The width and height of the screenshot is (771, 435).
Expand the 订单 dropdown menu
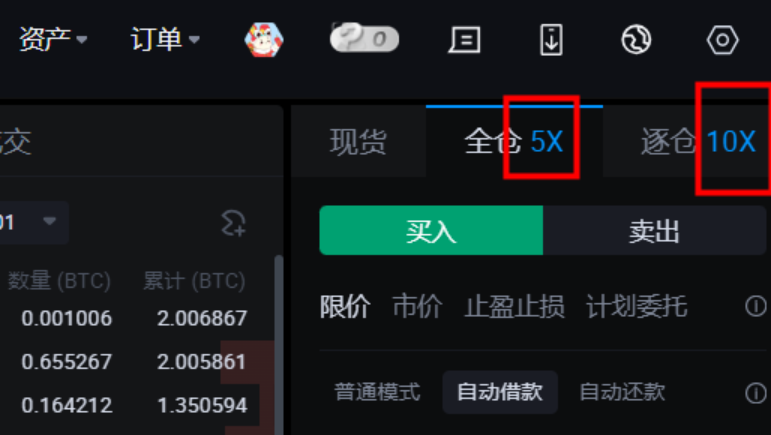[165, 39]
